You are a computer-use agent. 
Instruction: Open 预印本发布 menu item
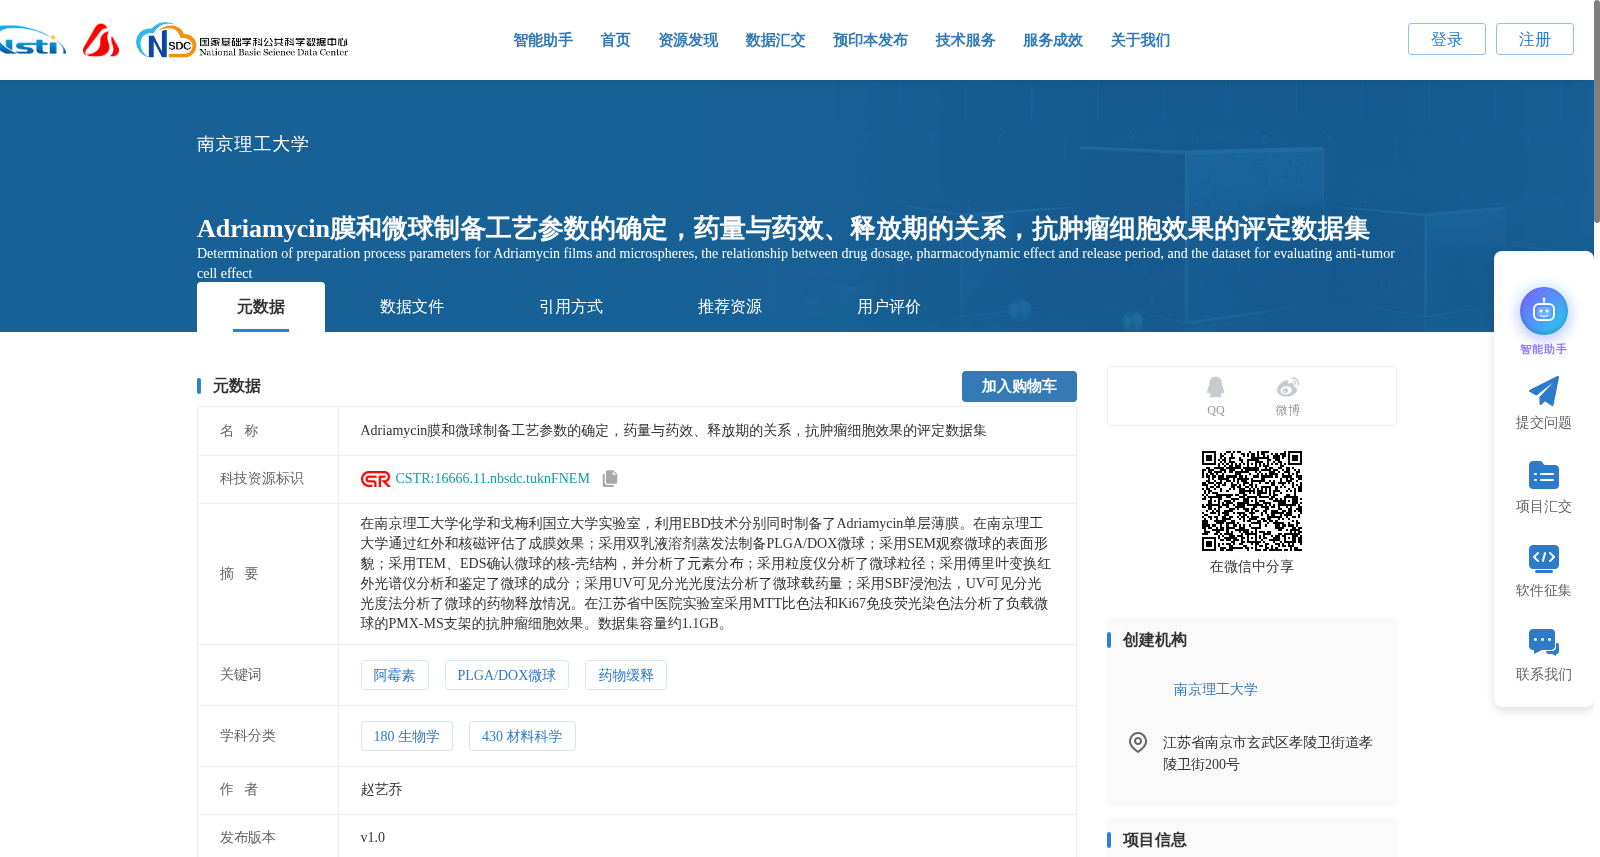tap(870, 40)
